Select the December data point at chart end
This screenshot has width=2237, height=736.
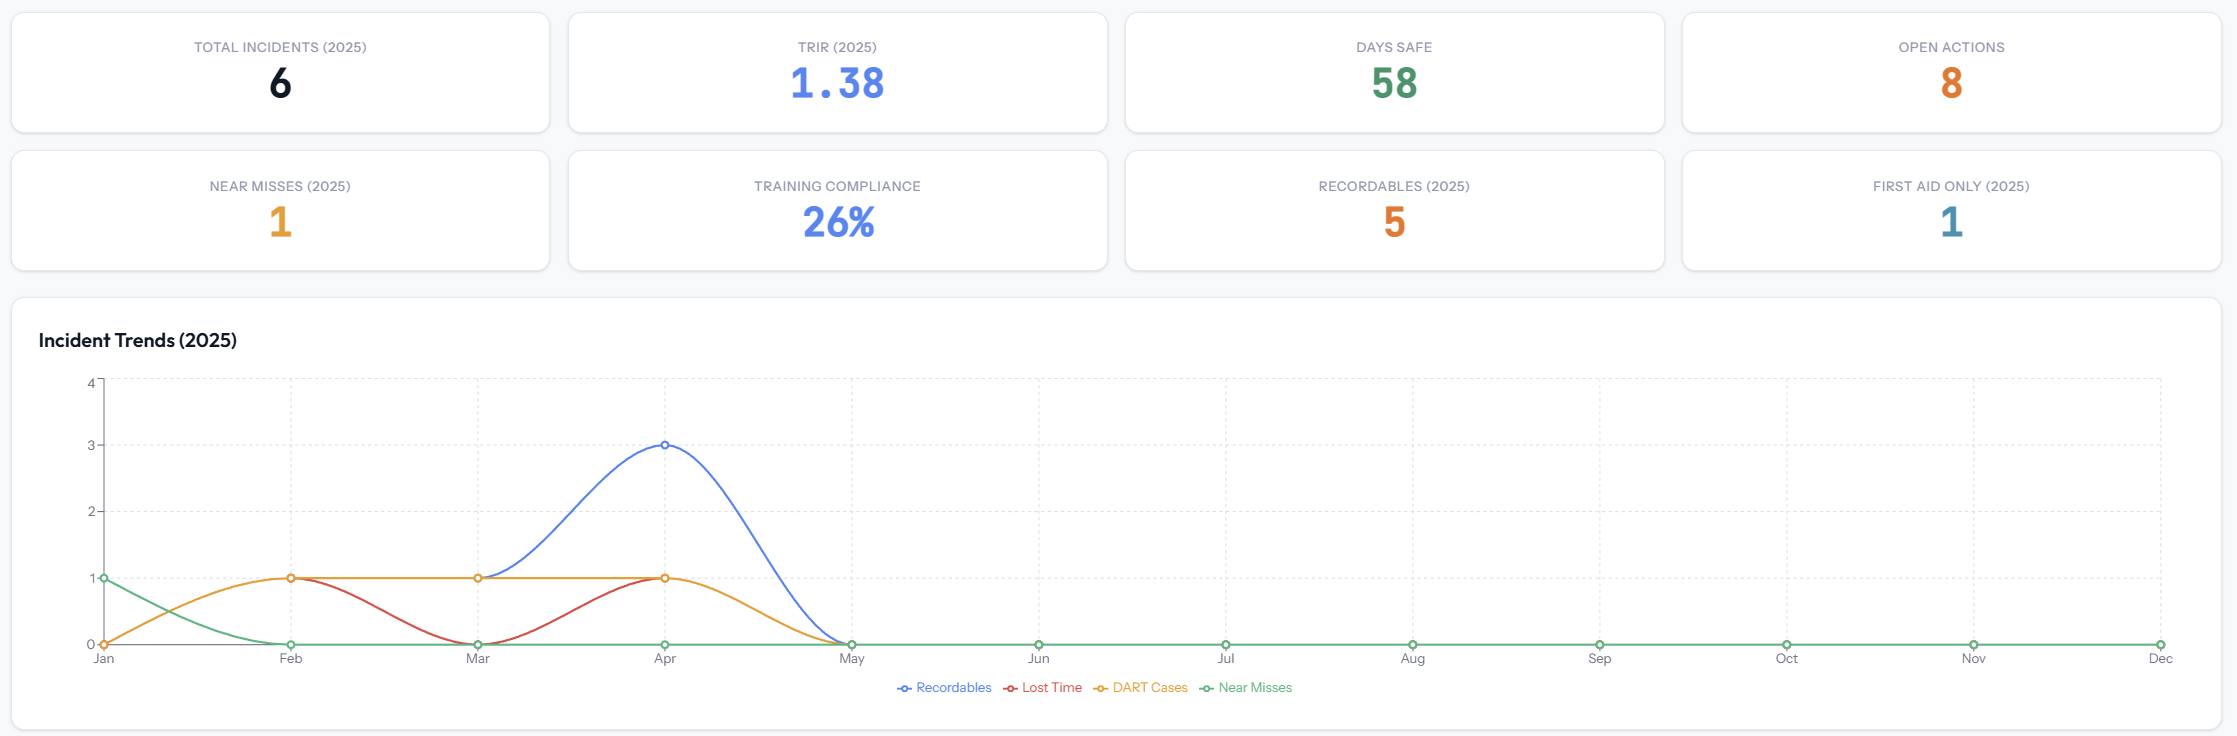(2160, 645)
